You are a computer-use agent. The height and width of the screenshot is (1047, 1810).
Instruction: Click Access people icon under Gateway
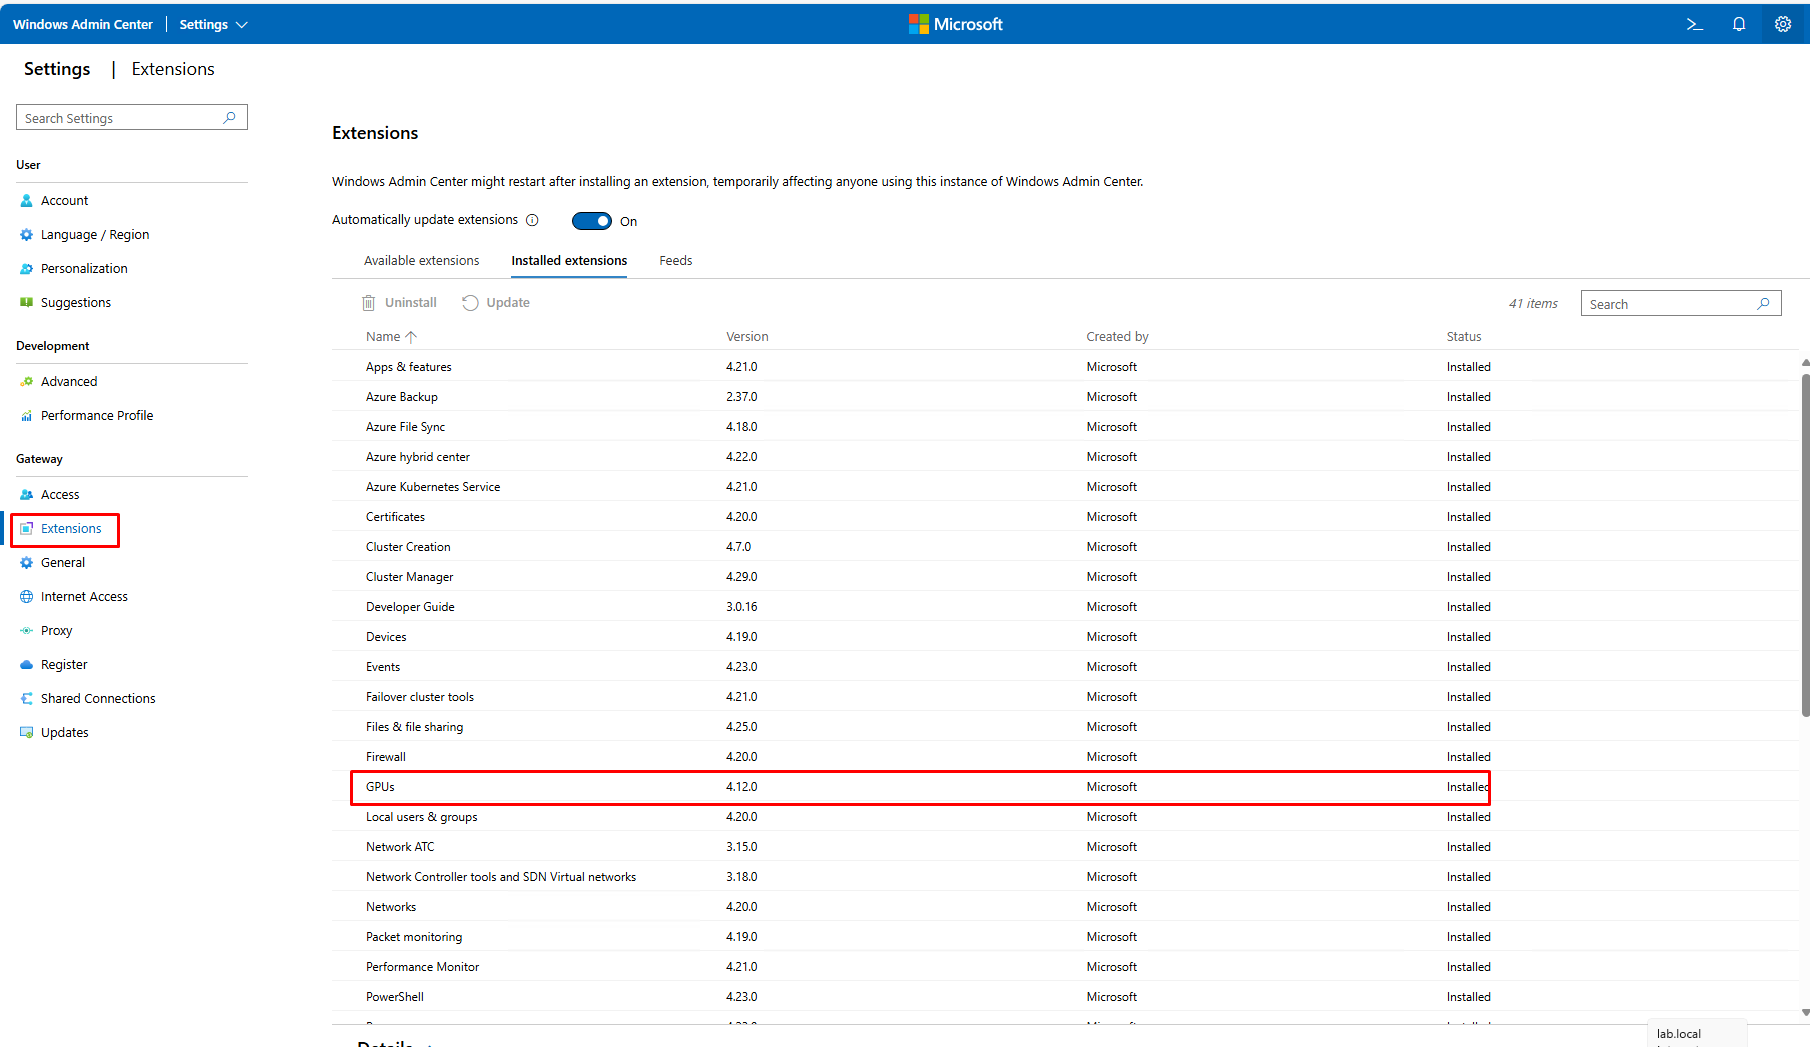coord(27,495)
